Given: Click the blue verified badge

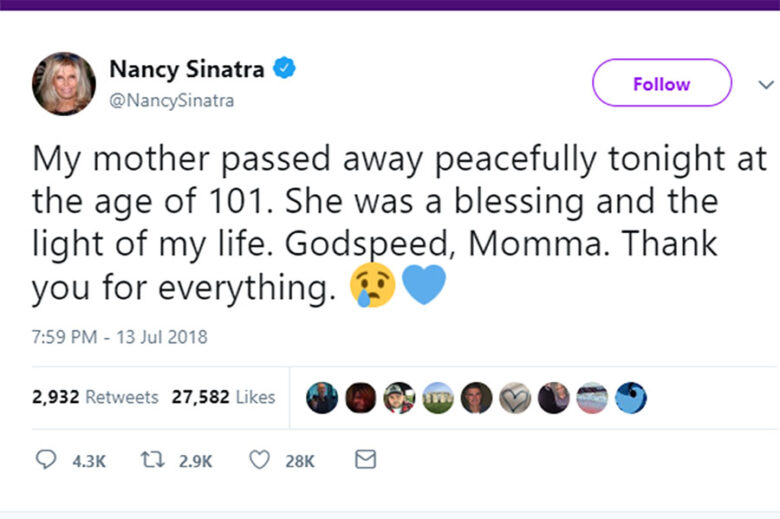Looking at the screenshot, I should [286, 69].
